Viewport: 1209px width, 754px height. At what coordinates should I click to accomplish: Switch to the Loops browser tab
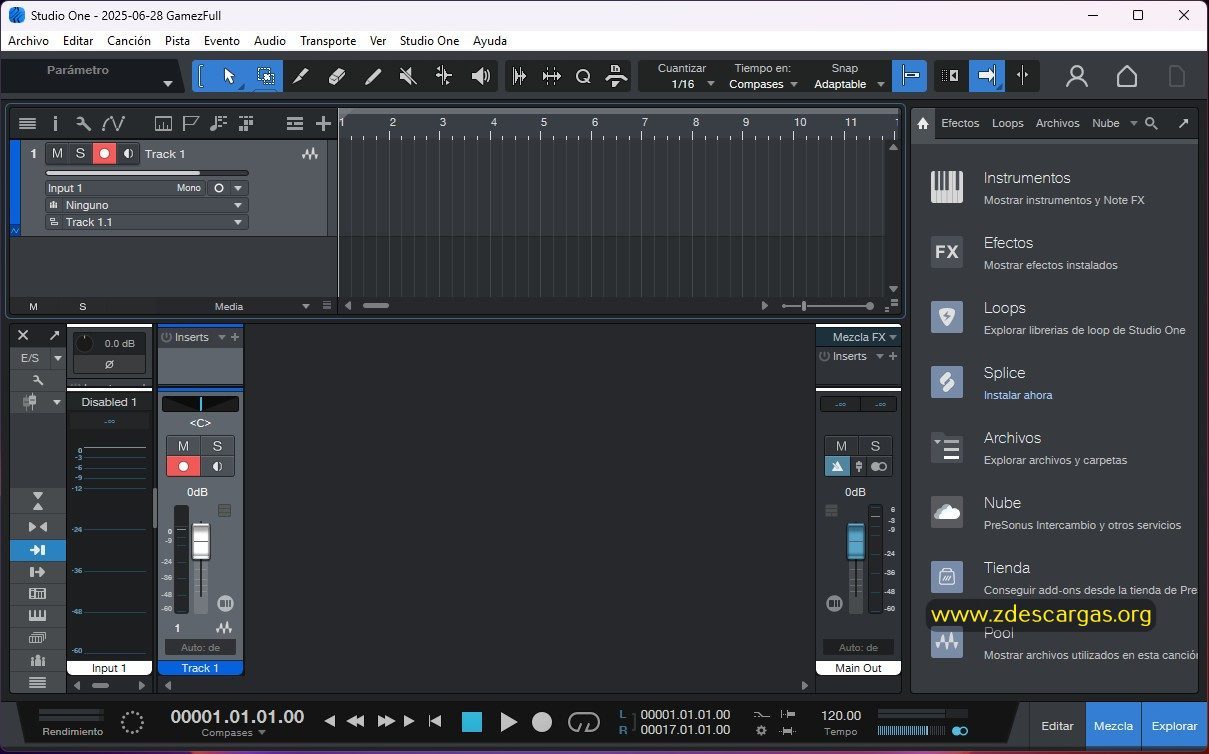click(1007, 123)
